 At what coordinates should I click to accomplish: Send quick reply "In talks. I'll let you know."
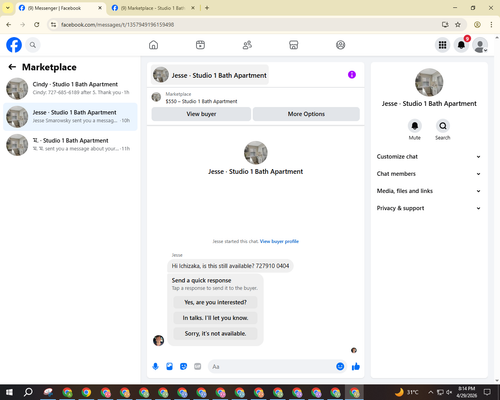tap(215, 318)
